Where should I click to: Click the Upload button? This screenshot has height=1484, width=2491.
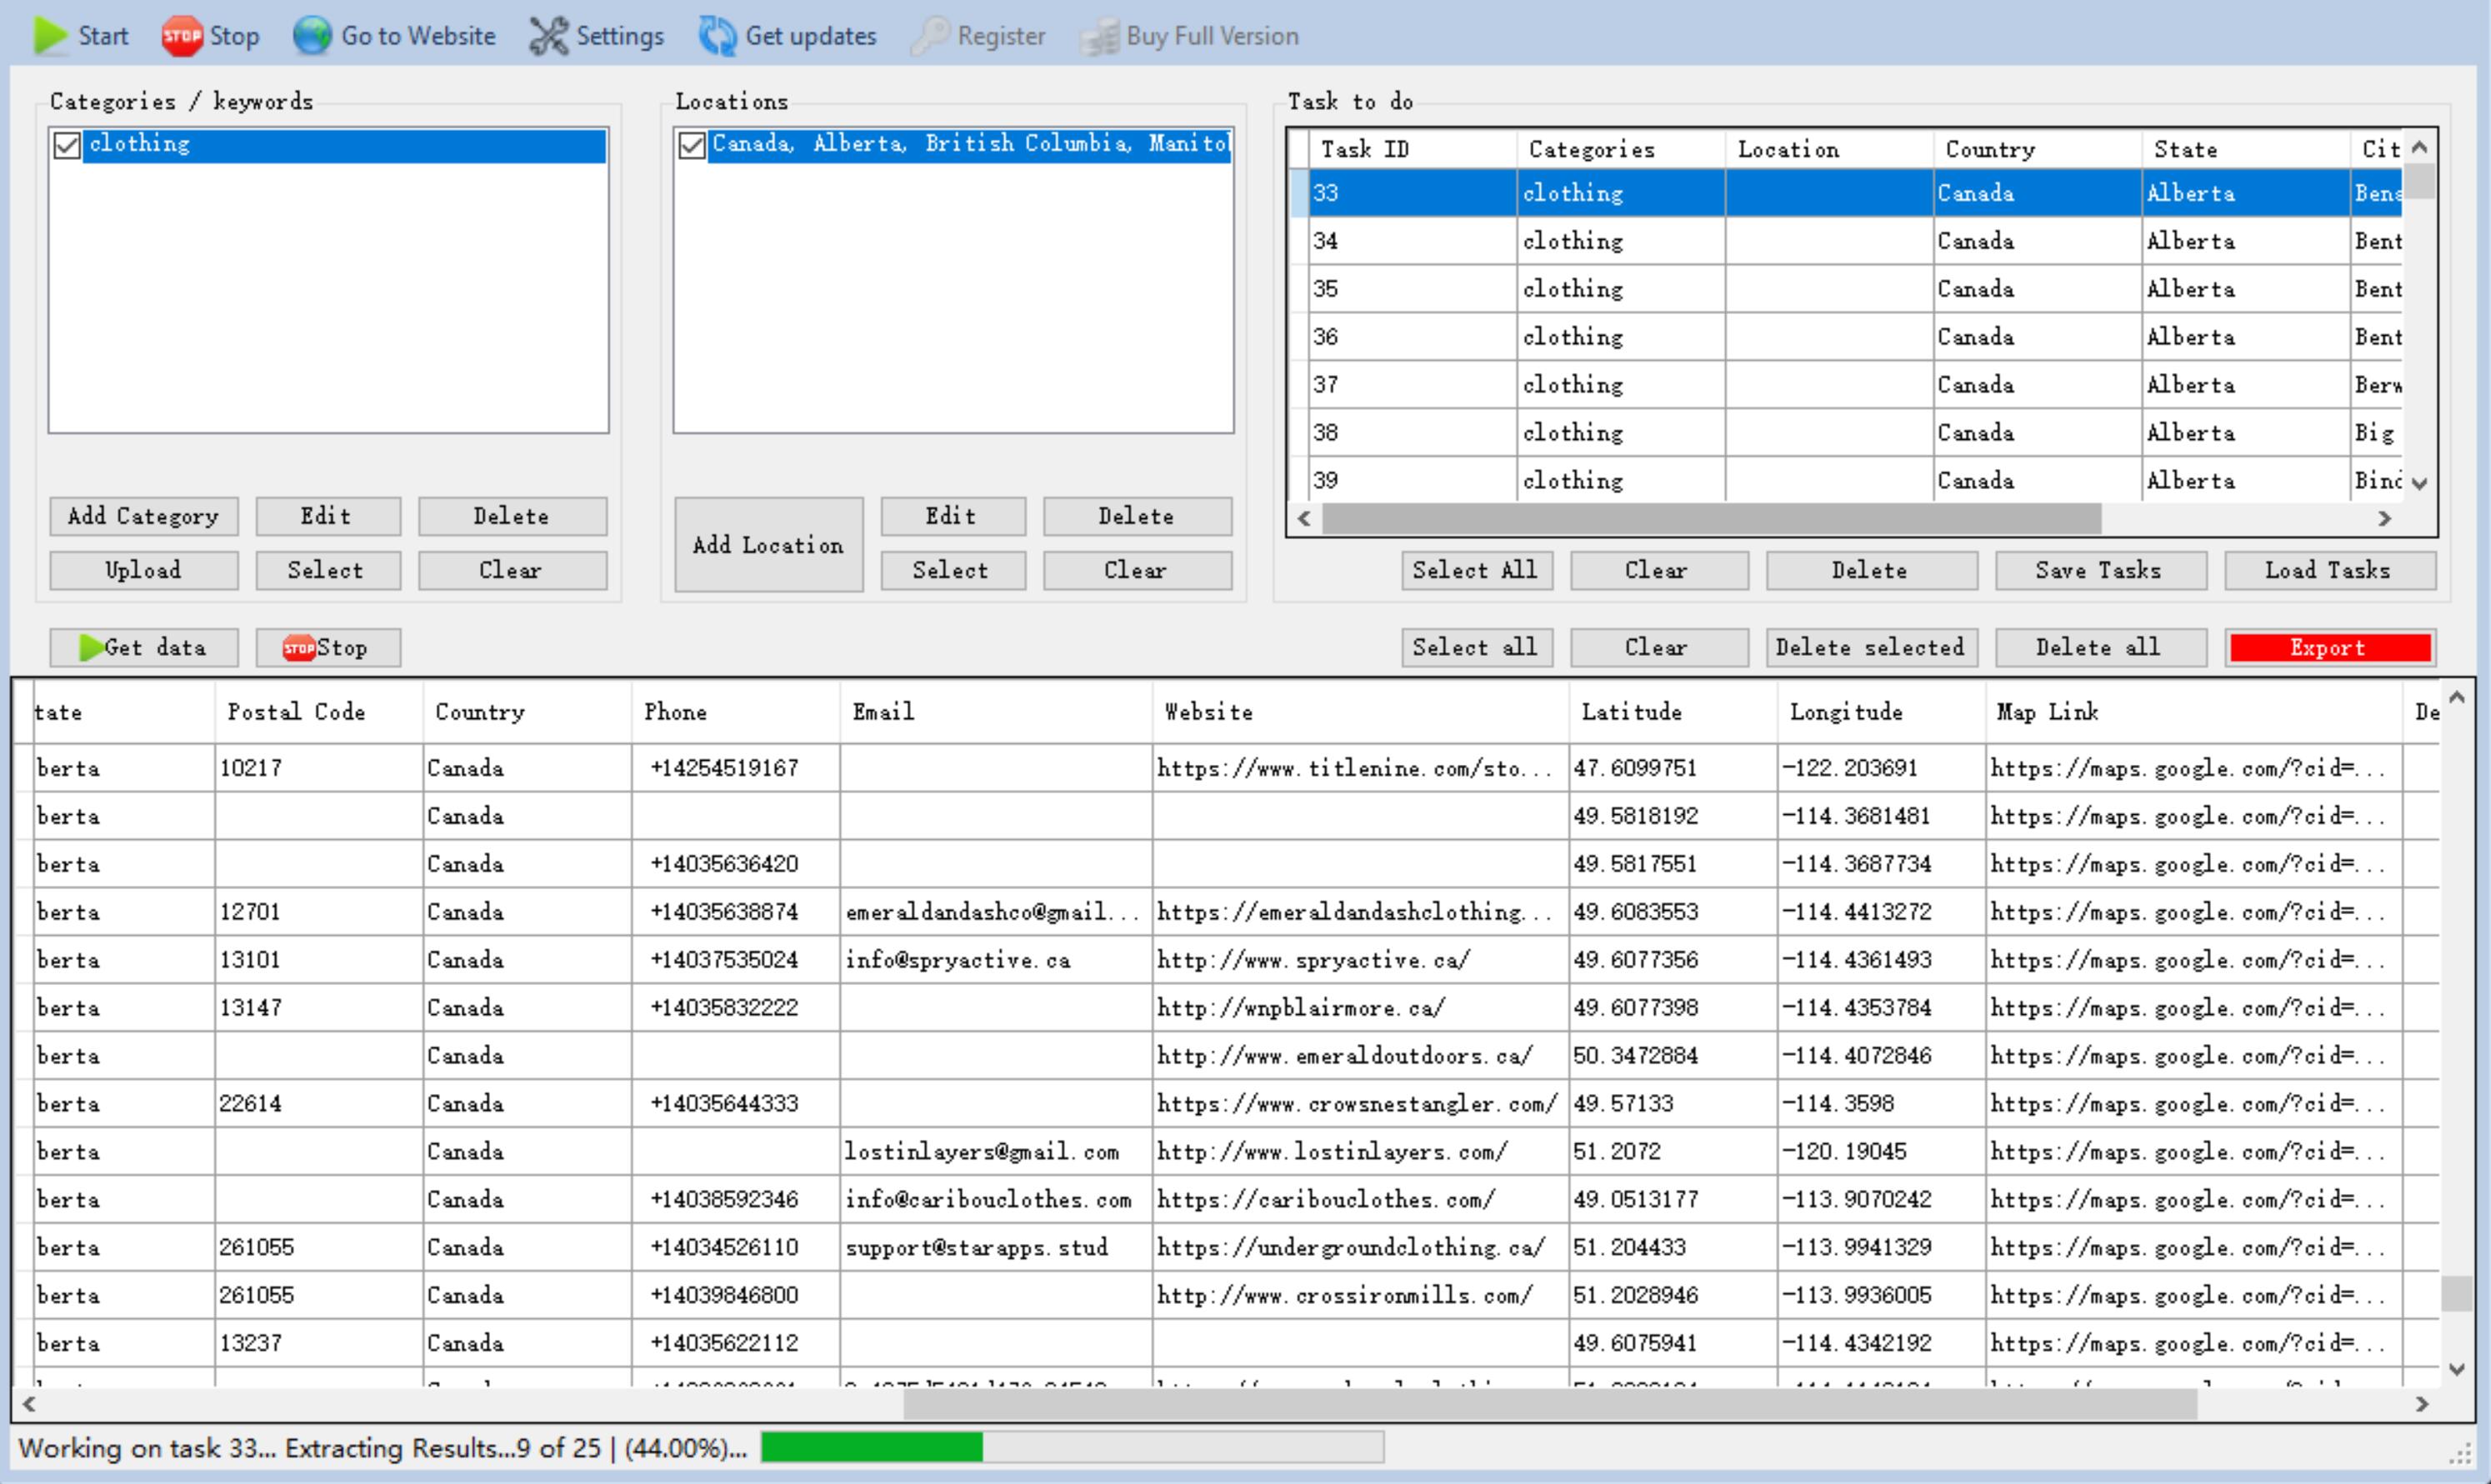click(144, 570)
